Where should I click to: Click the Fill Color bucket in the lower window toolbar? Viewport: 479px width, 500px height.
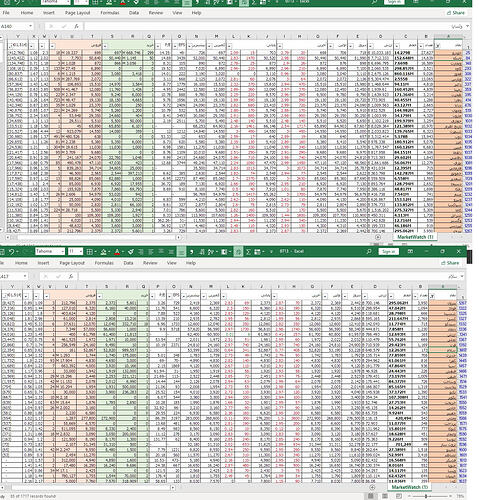coord(103,252)
